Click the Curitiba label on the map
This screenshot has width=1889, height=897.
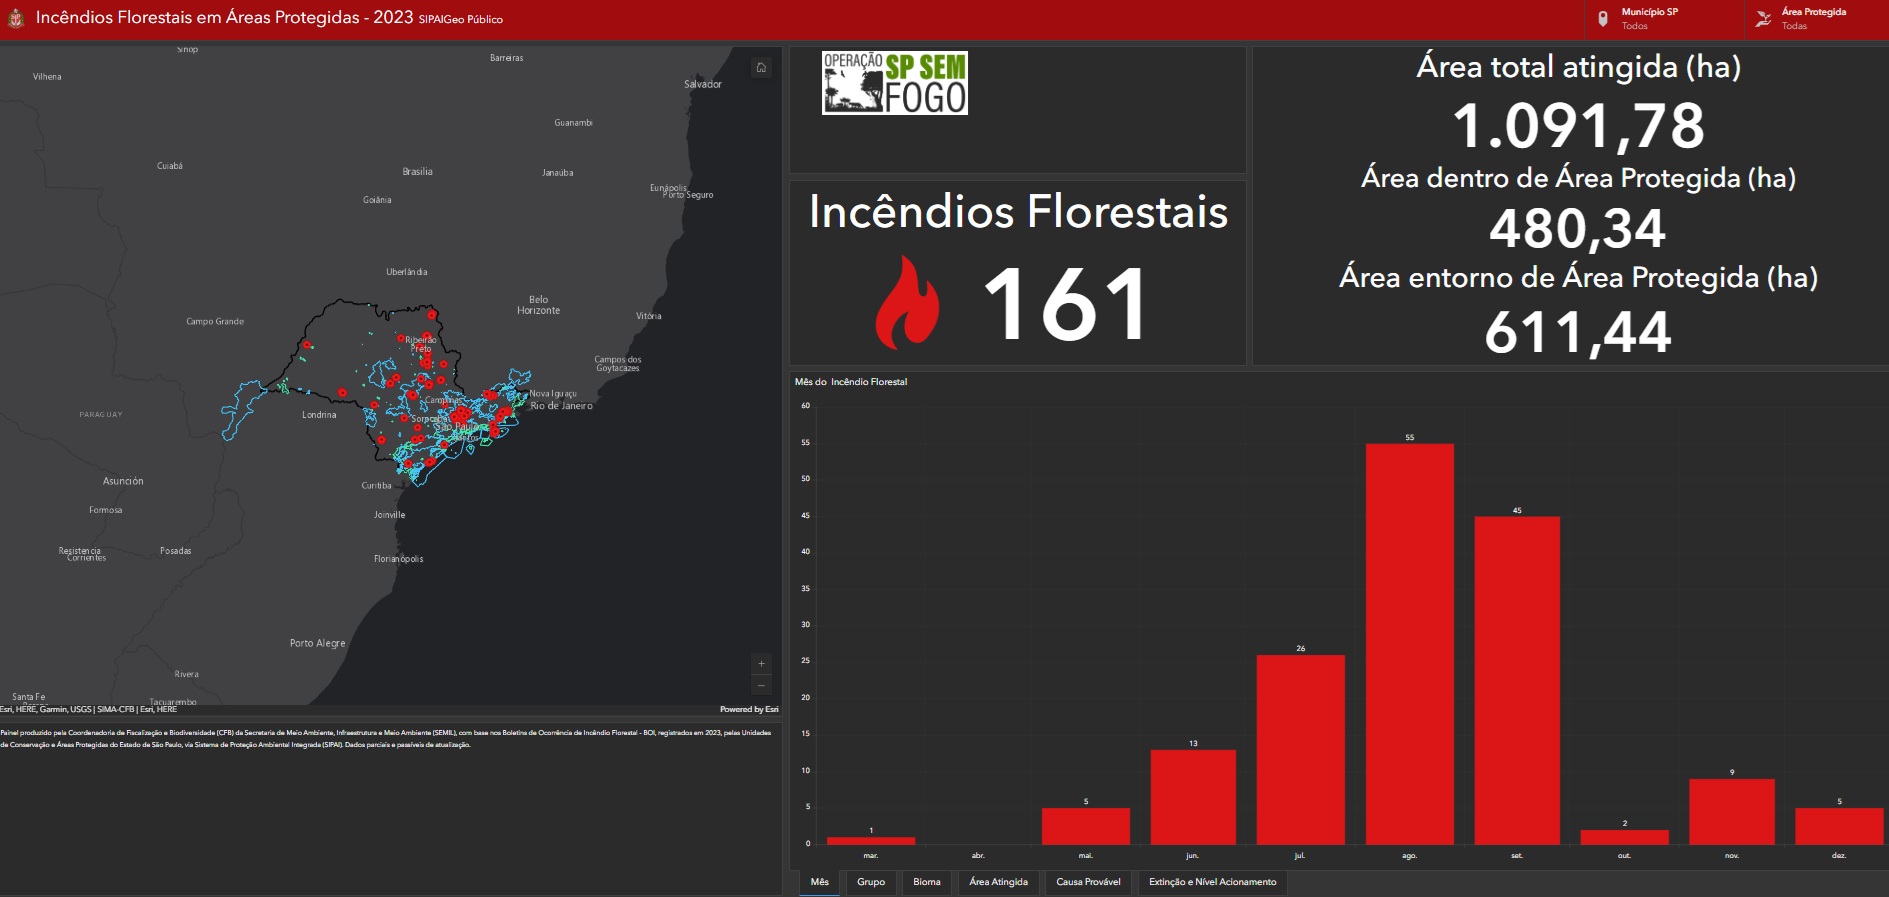(x=376, y=486)
